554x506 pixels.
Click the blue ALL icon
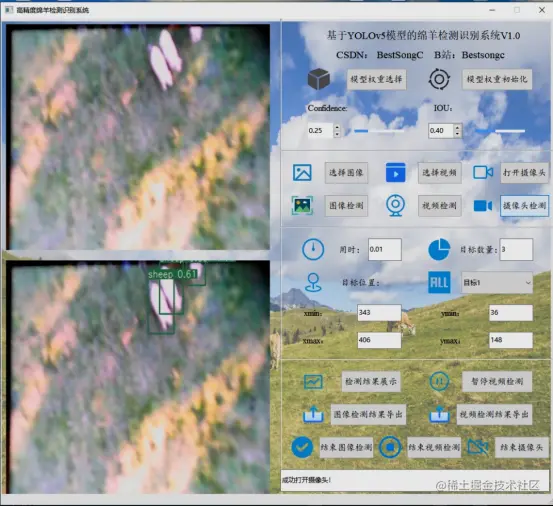pos(439,282)
